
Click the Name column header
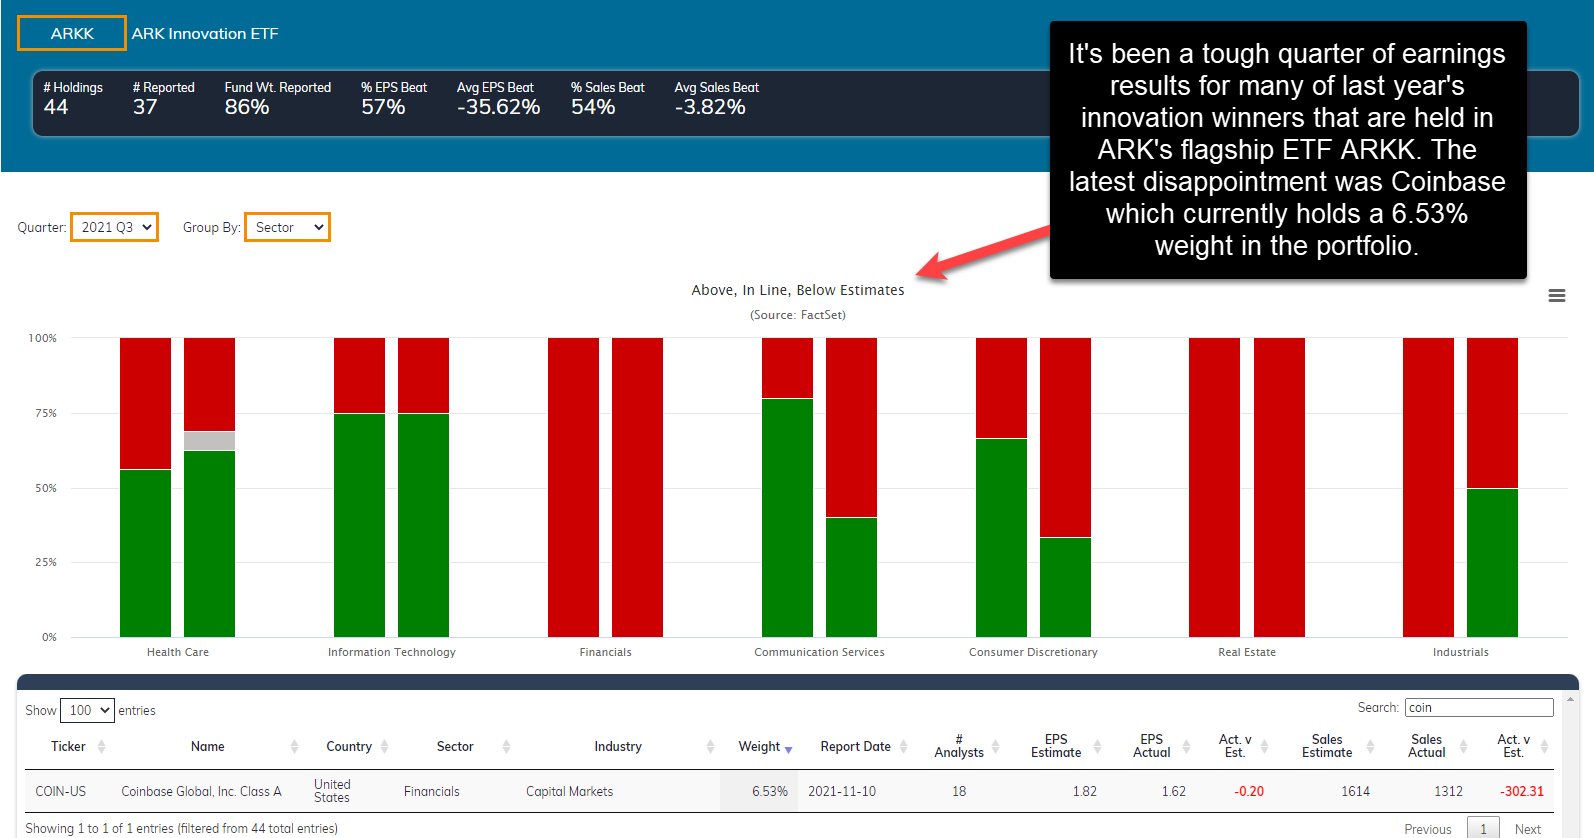pos(207,747)
